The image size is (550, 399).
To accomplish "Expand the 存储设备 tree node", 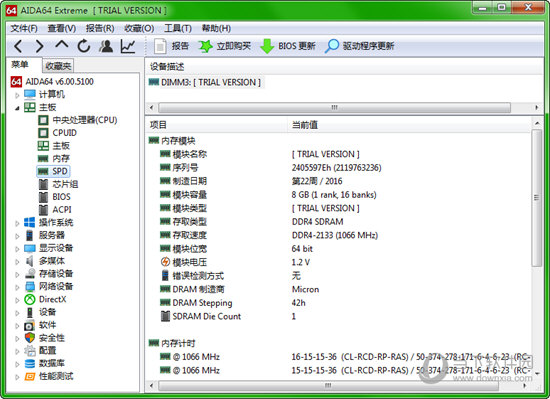I will tap(17, 274).
